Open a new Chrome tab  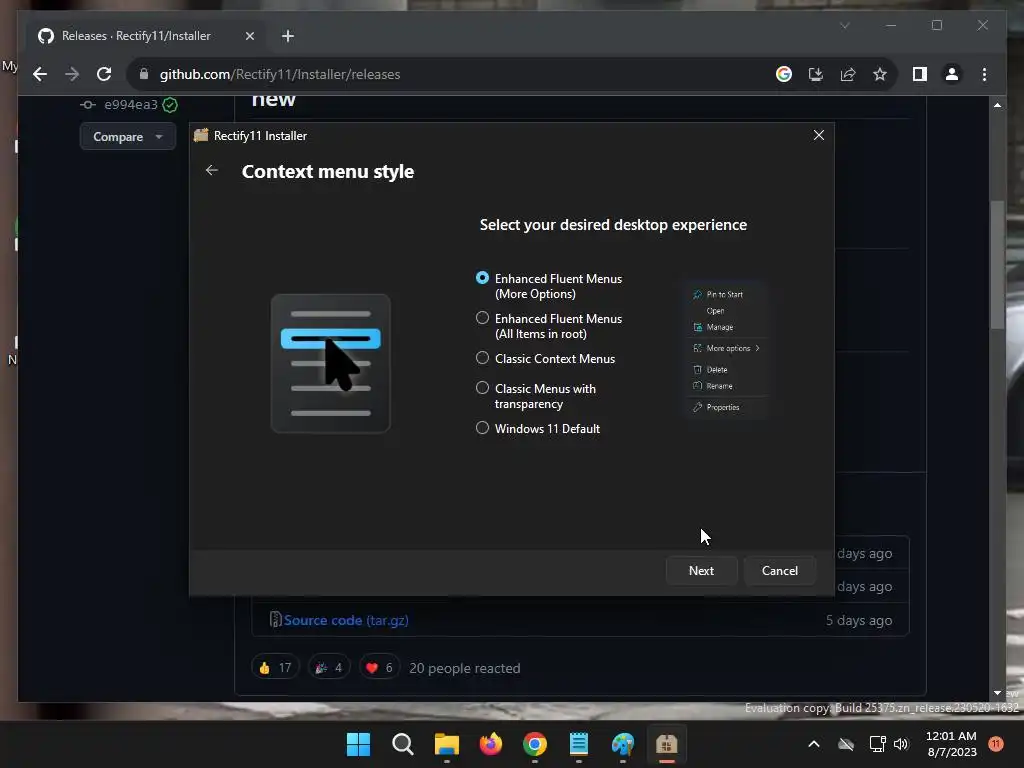tap(287, 36)
